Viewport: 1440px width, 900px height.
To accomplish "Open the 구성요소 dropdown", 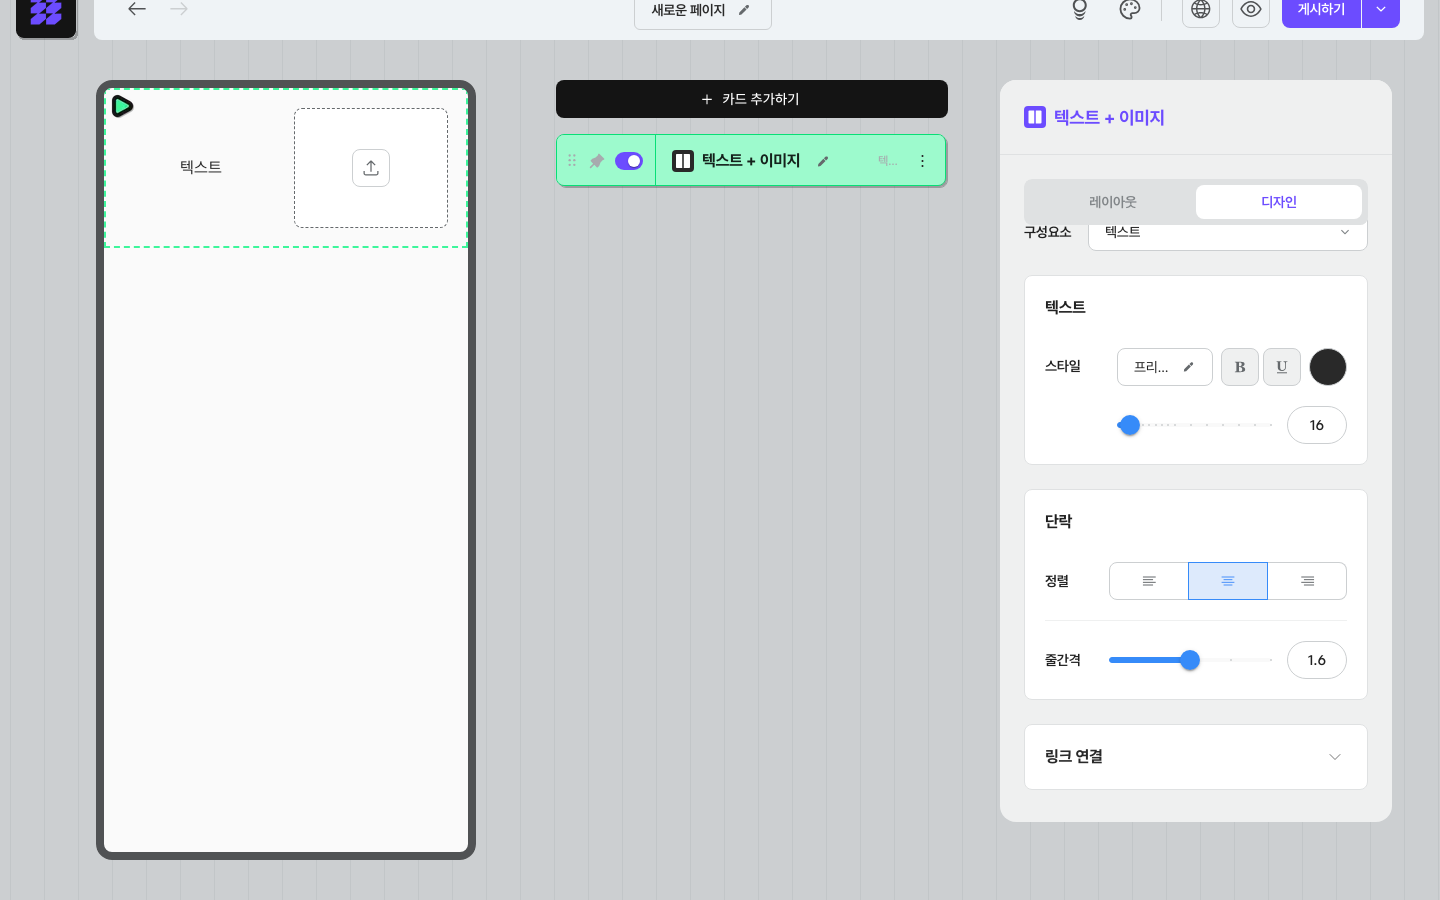I will pyautogui.click(x=1228, y=236).
